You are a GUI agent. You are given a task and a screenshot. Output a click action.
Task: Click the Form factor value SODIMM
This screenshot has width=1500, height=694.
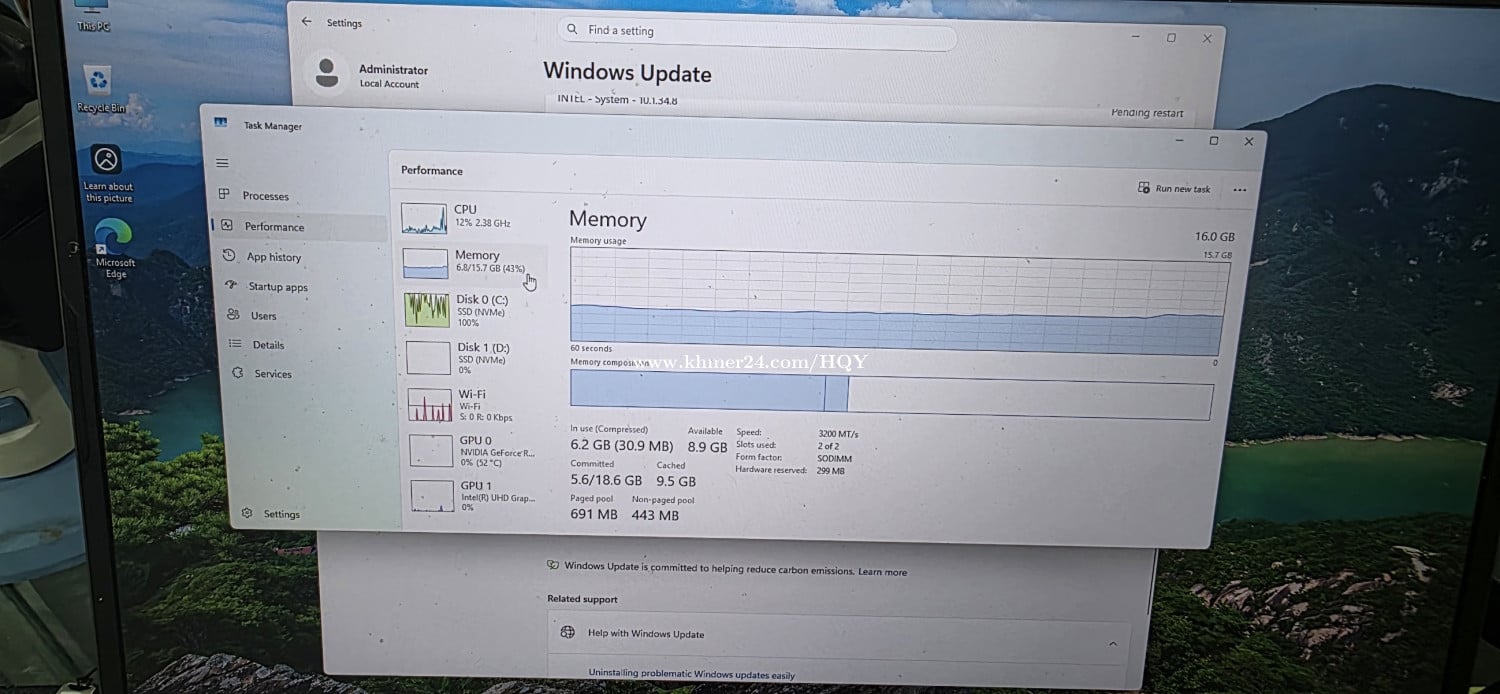pyautogui.click(x=835, y=459)
